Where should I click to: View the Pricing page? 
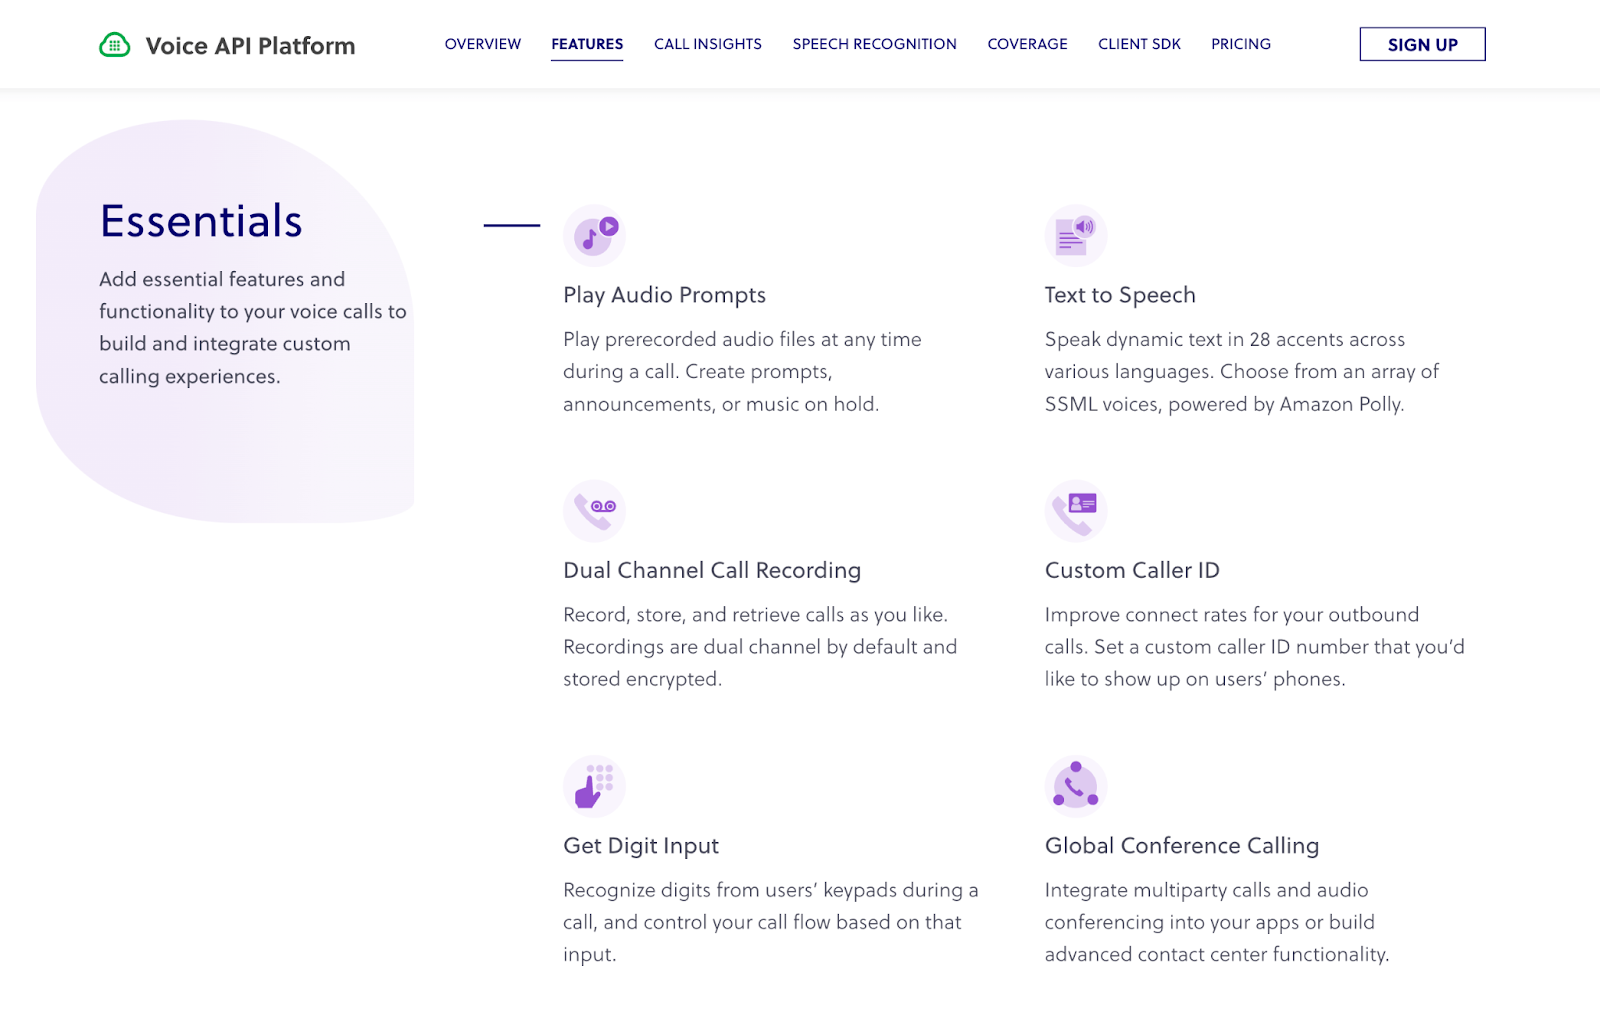1240,44
